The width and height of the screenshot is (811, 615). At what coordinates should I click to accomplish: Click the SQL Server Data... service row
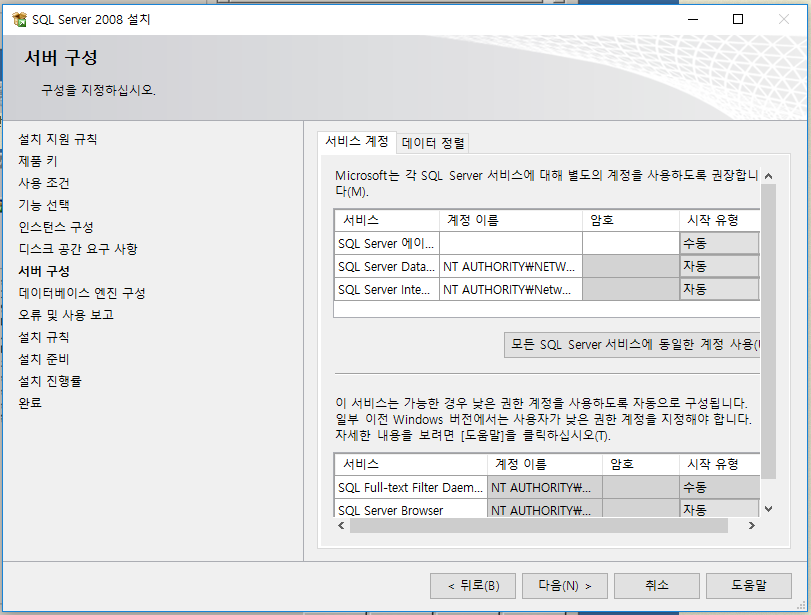(386, 266)
